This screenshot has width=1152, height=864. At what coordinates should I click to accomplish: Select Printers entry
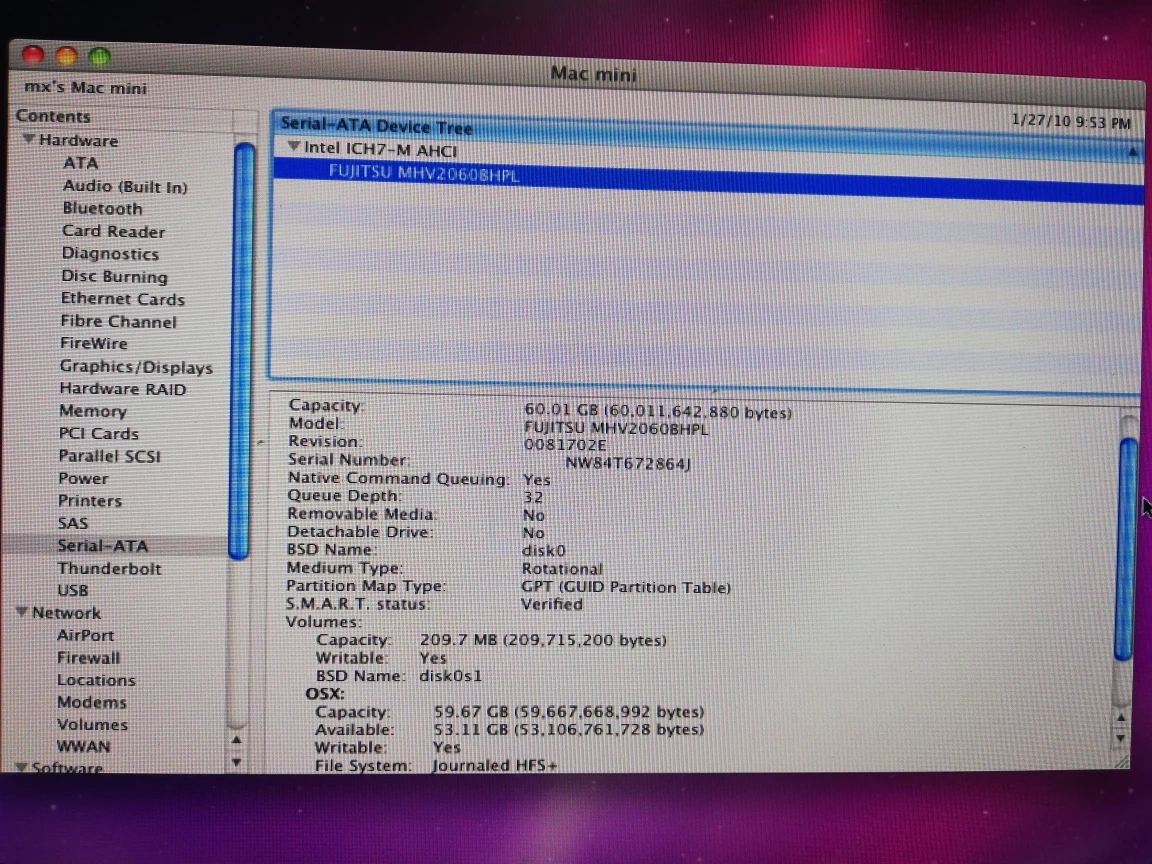(x=90, y=501)
